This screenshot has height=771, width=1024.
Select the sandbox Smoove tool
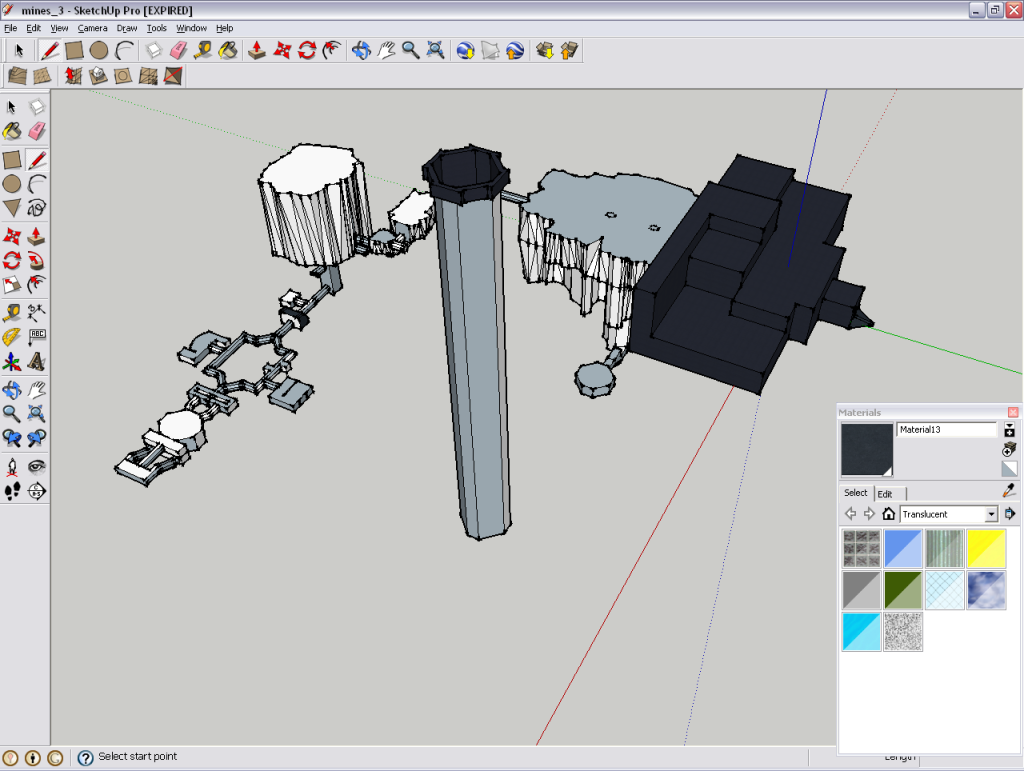tap(72, 76)
